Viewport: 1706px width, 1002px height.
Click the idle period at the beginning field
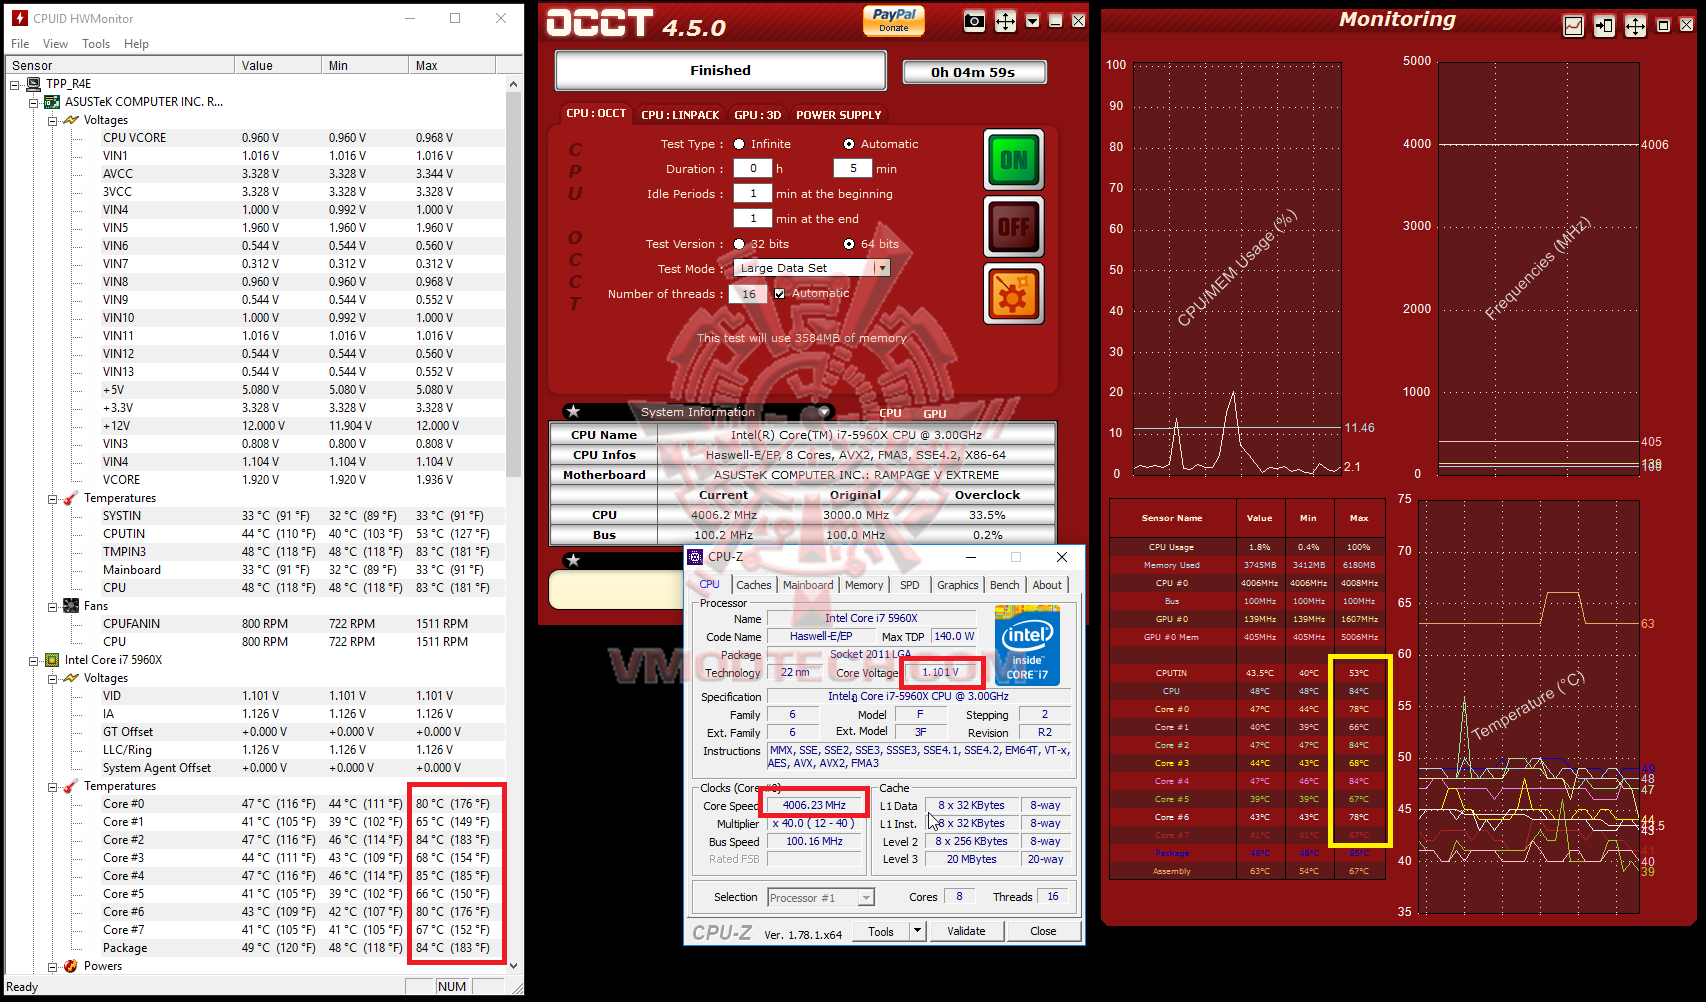pyautogui.click(x=753, y=194)
